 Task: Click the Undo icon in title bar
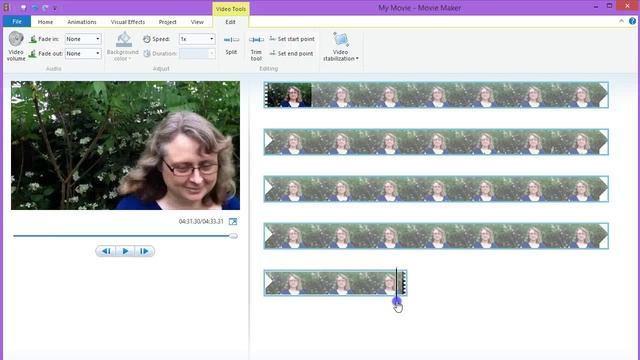tap(35, 8)
